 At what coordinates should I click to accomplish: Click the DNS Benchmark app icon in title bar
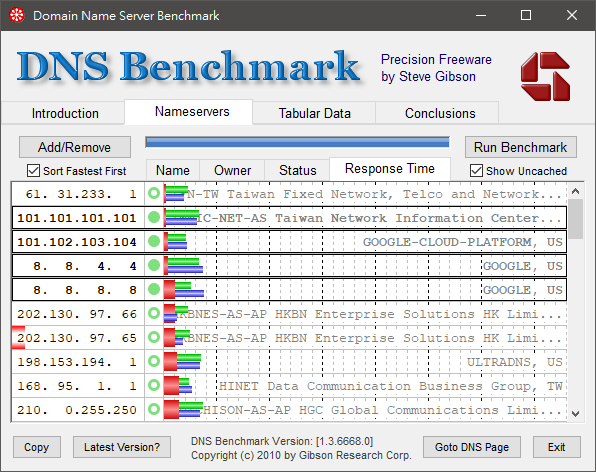(x=17, y=15)
